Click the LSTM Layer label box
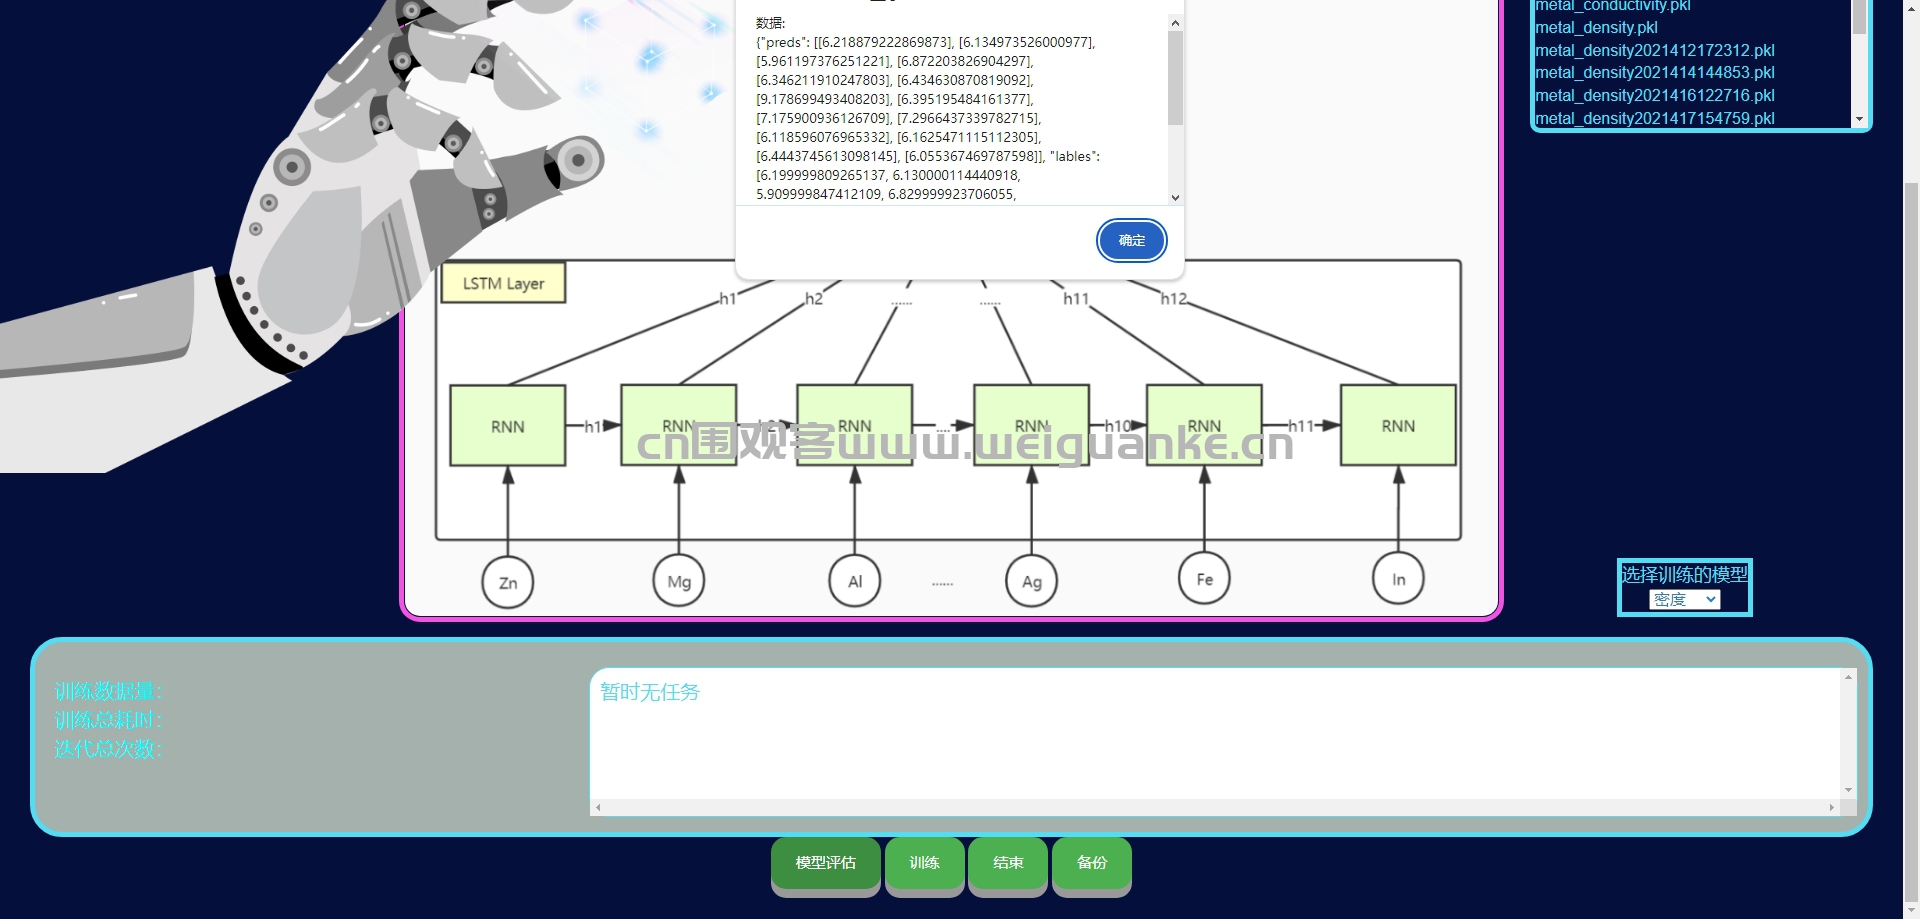1920x919 pixels. (503, 283)
